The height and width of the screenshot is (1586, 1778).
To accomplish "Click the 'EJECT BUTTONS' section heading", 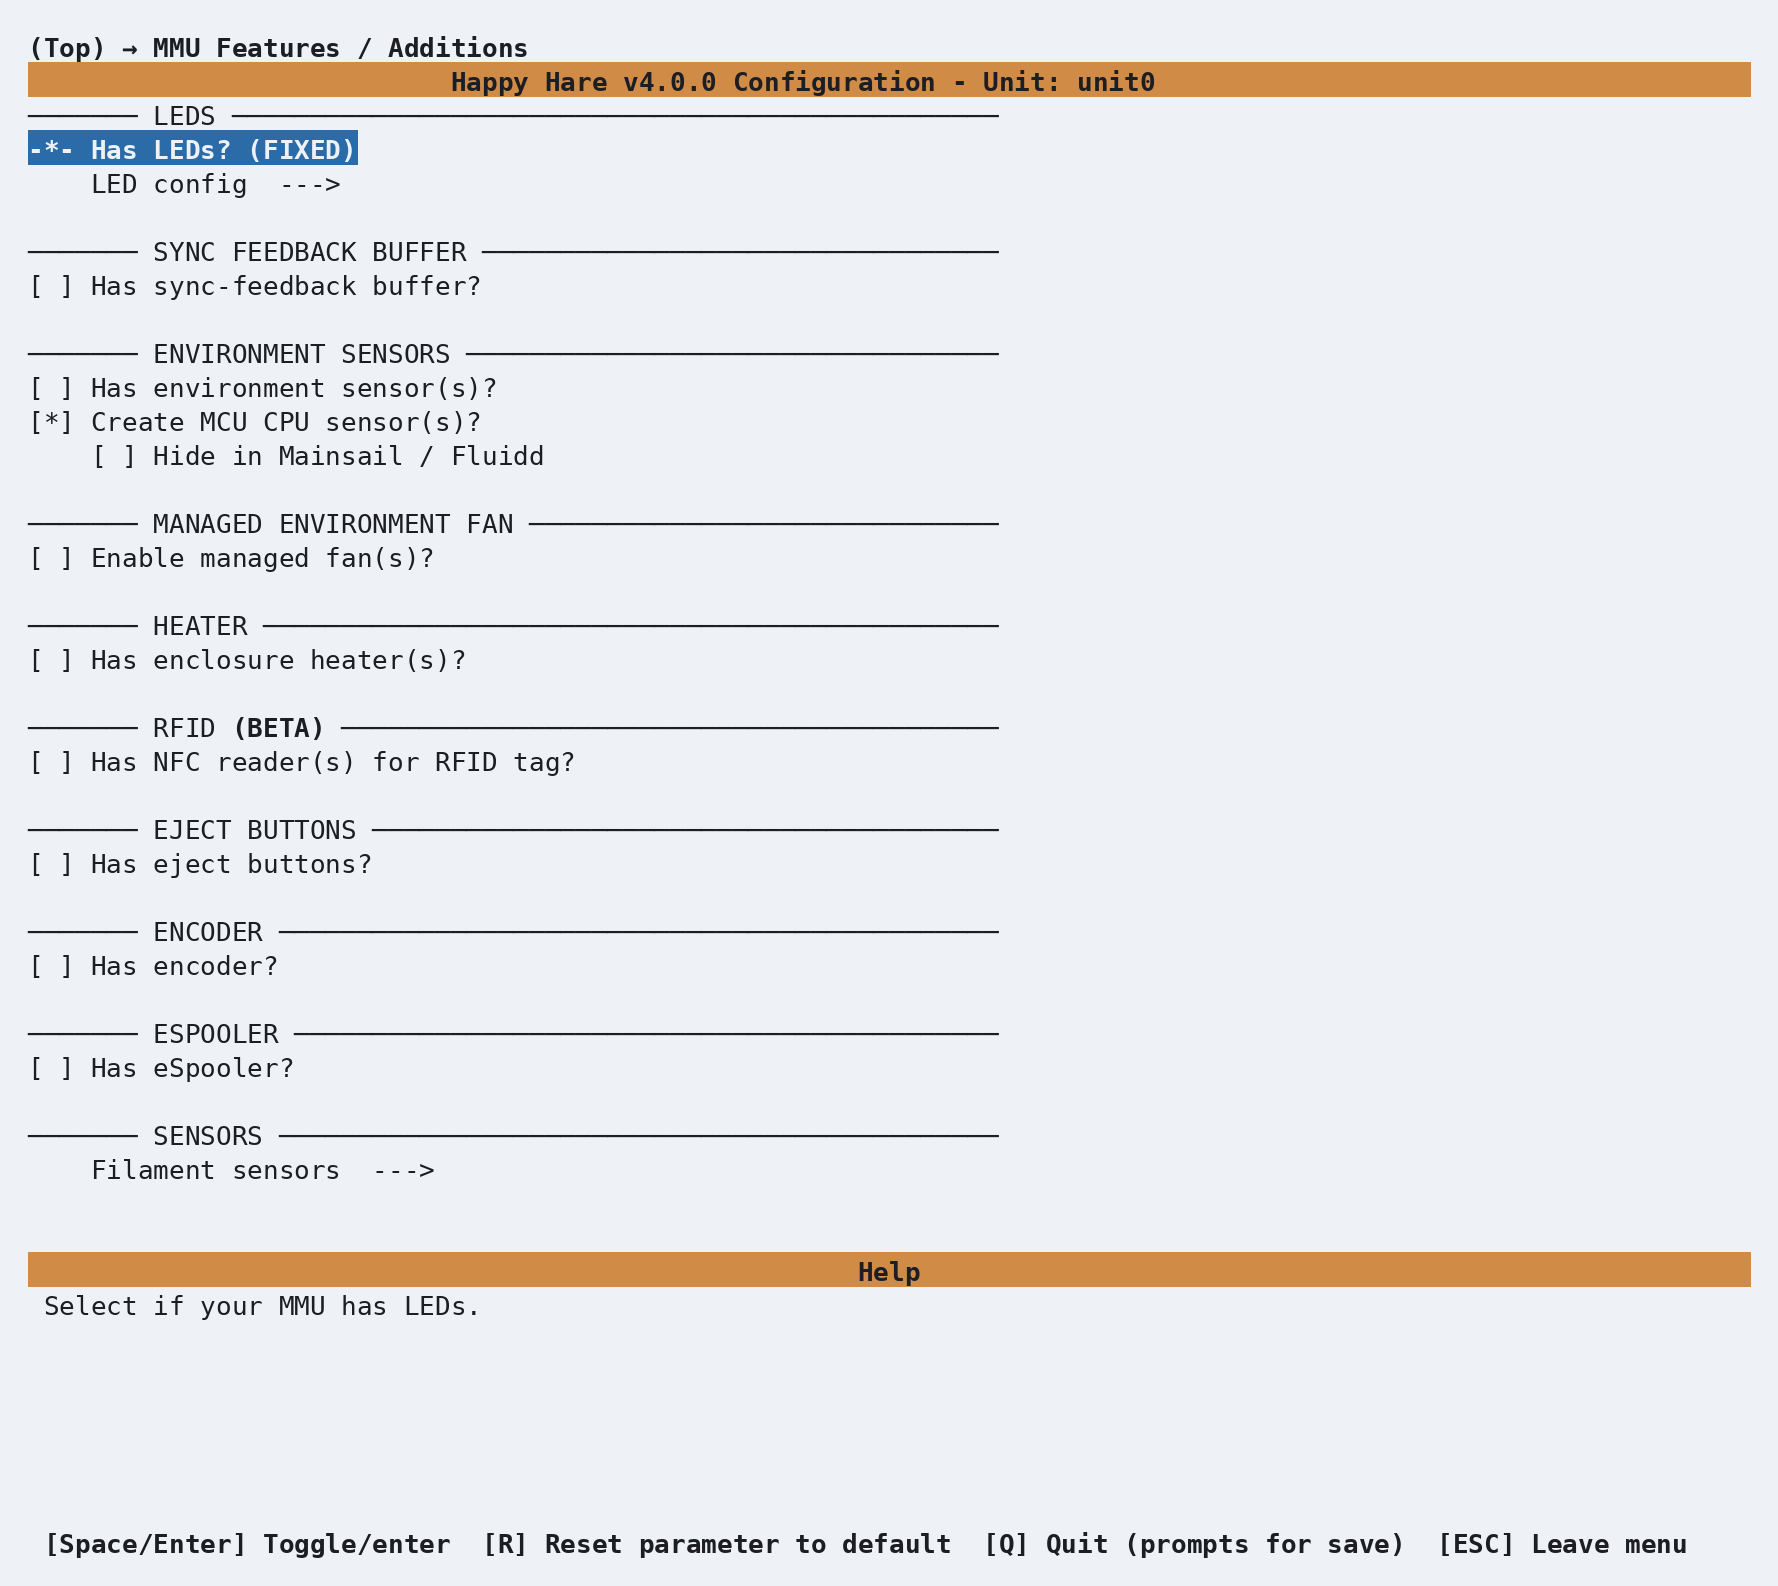I will pyautogui.click(x=255, y=830).
